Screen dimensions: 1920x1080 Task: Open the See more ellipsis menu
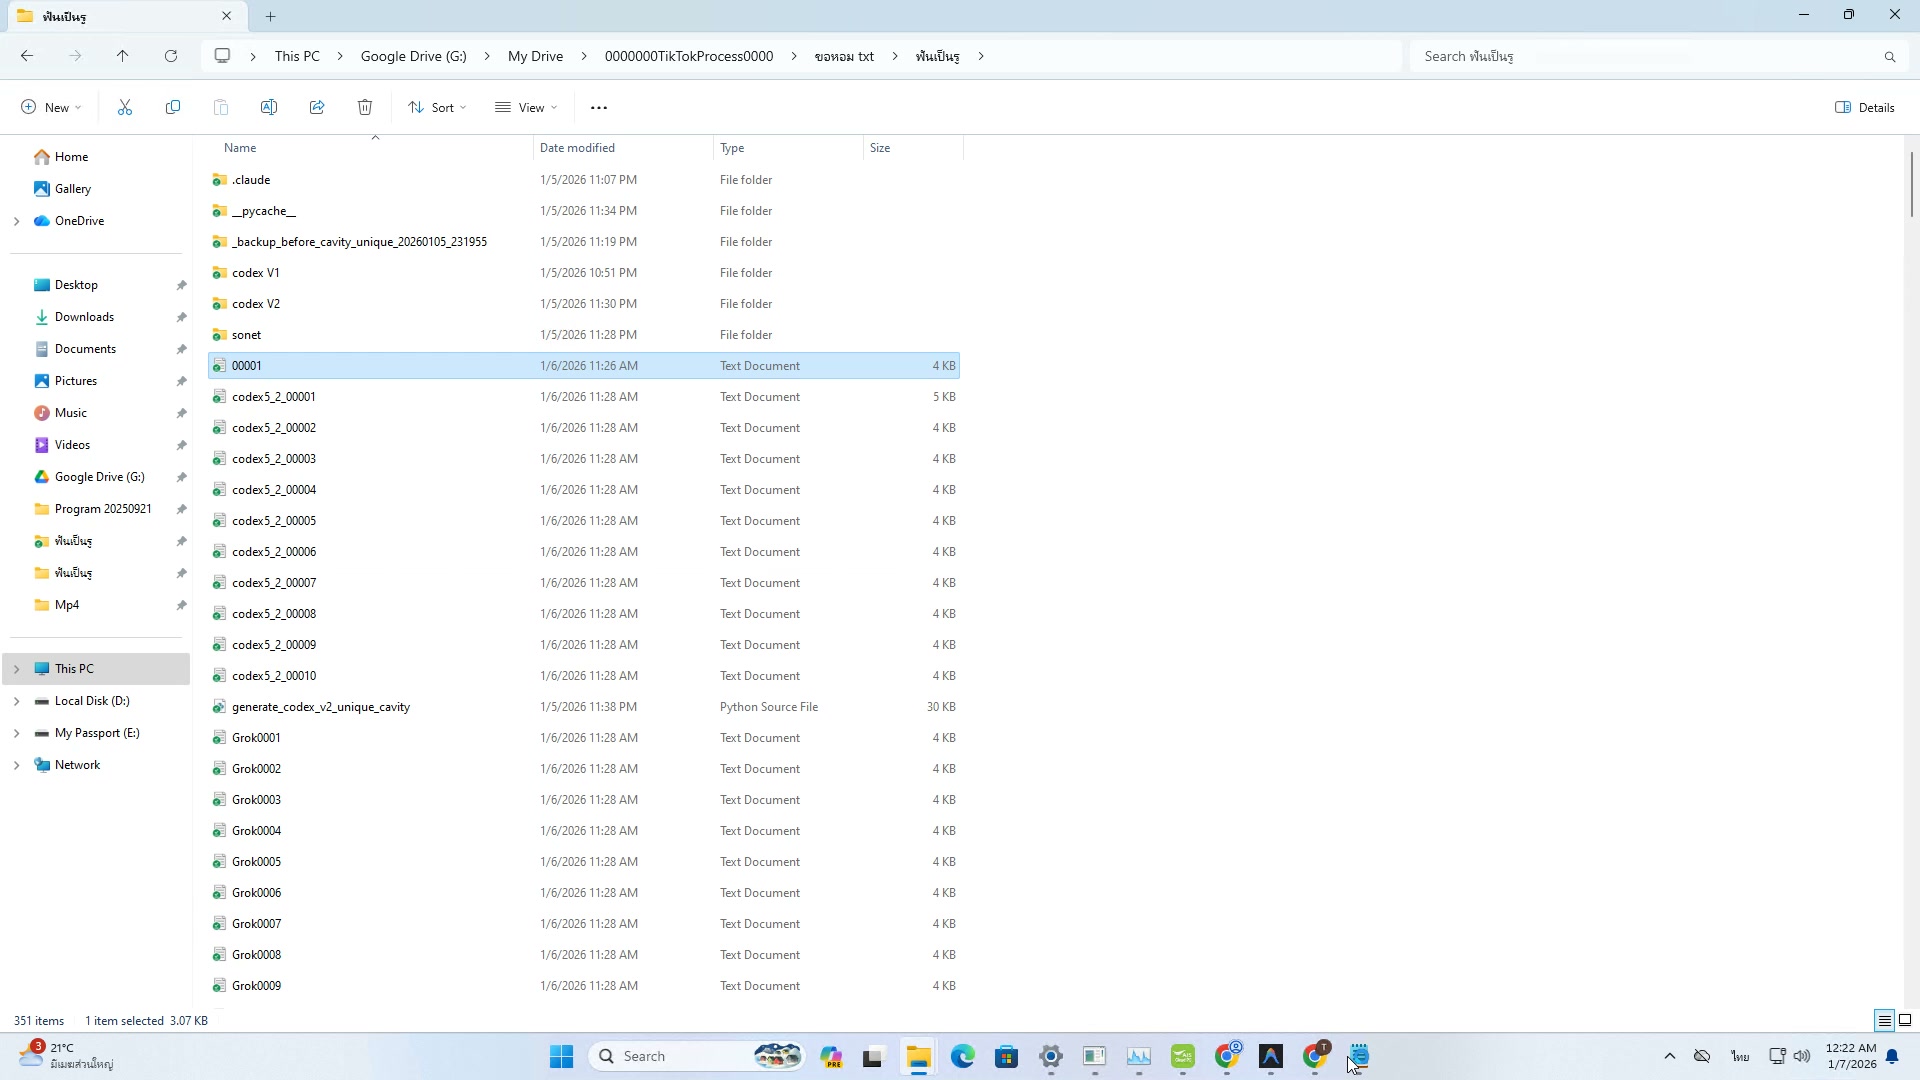(599, 107)
